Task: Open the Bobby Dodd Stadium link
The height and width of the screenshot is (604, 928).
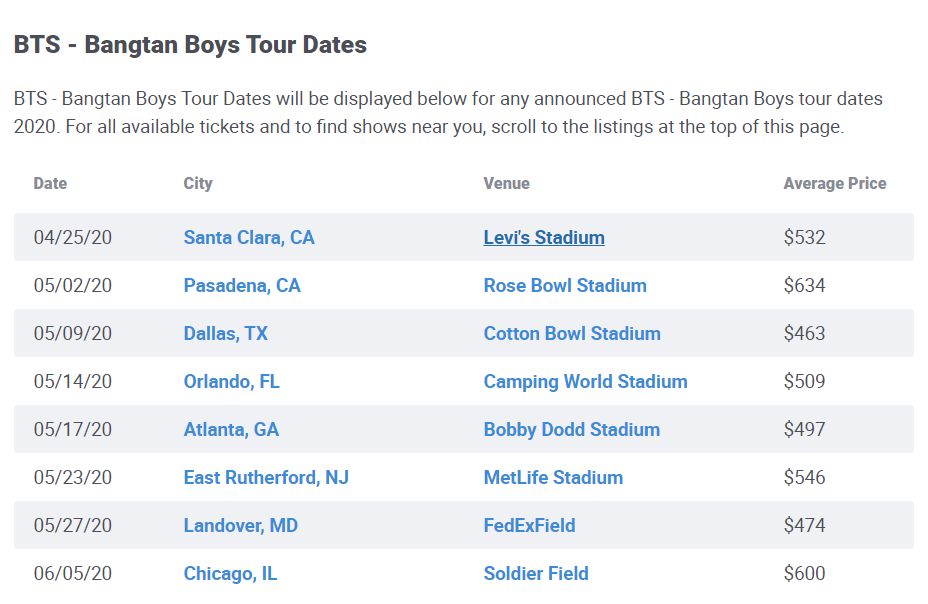Action: pyautogui.click(x=571, y=430)
